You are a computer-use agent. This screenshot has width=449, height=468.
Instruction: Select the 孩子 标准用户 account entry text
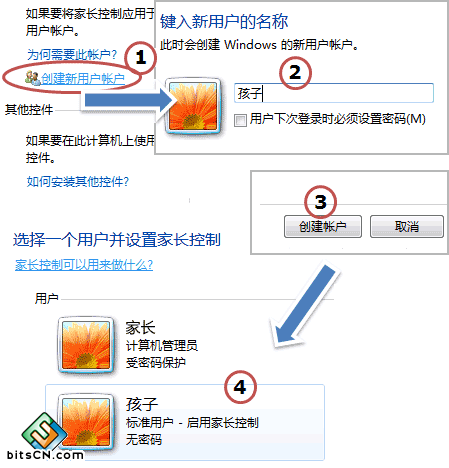[192, 421]
